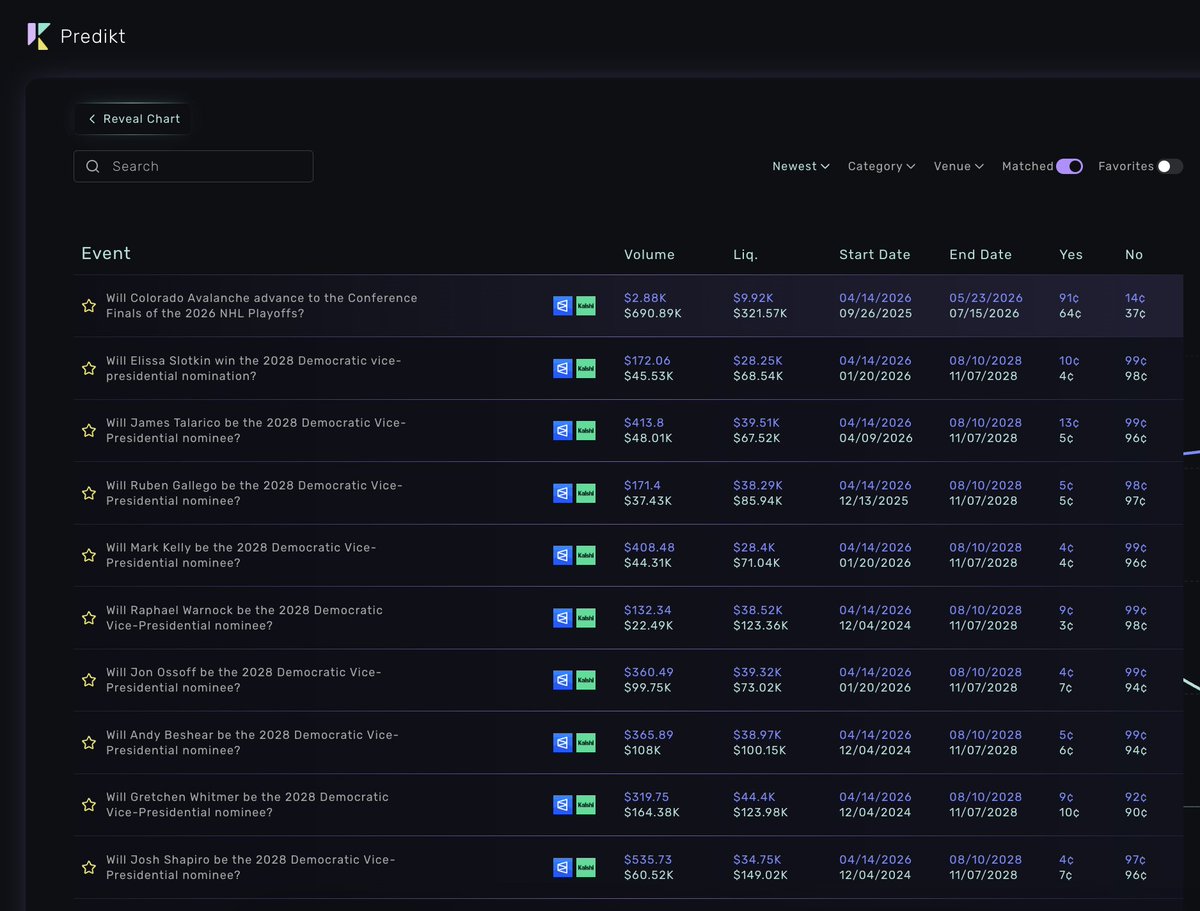
Task: Click the search magnifier icon
Action: tap(93, 167)
